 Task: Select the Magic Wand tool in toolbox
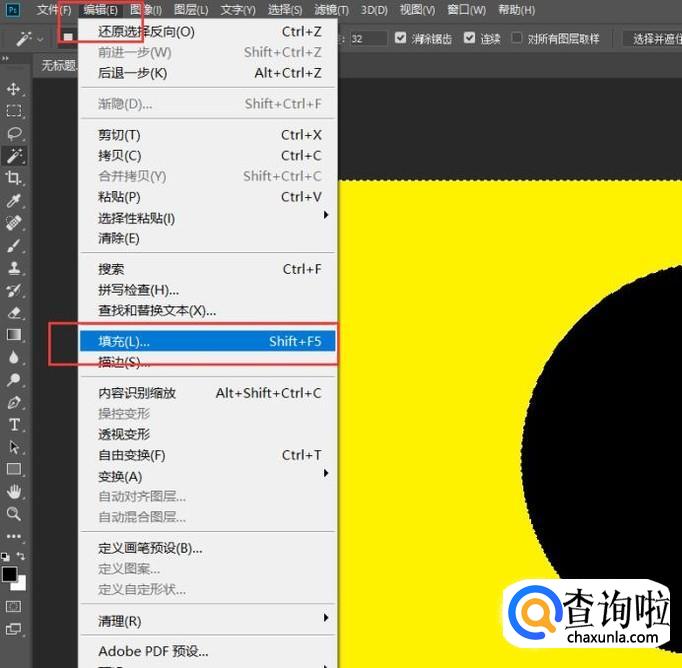[13, 155]
